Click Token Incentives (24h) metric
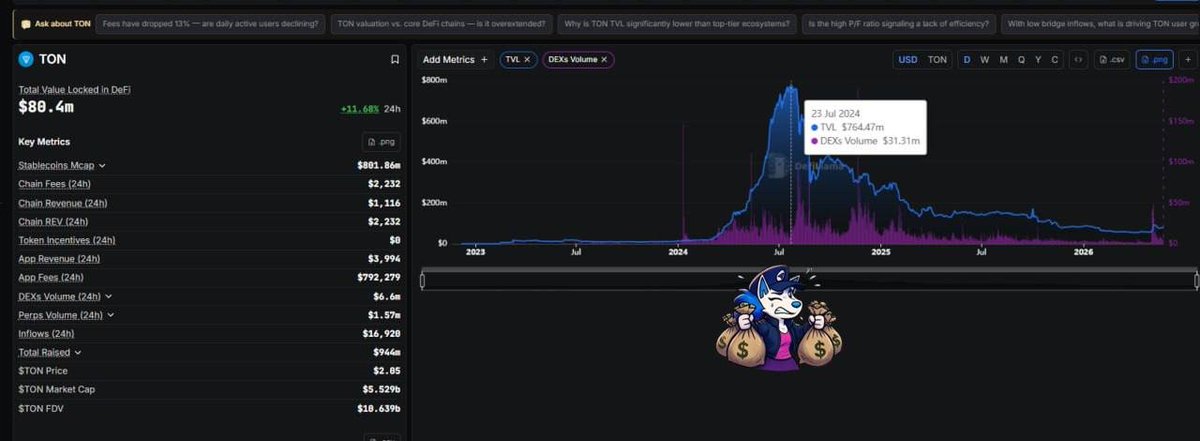Image resolution: width=1200 pixels, height=441 pixels. [66, 240]
